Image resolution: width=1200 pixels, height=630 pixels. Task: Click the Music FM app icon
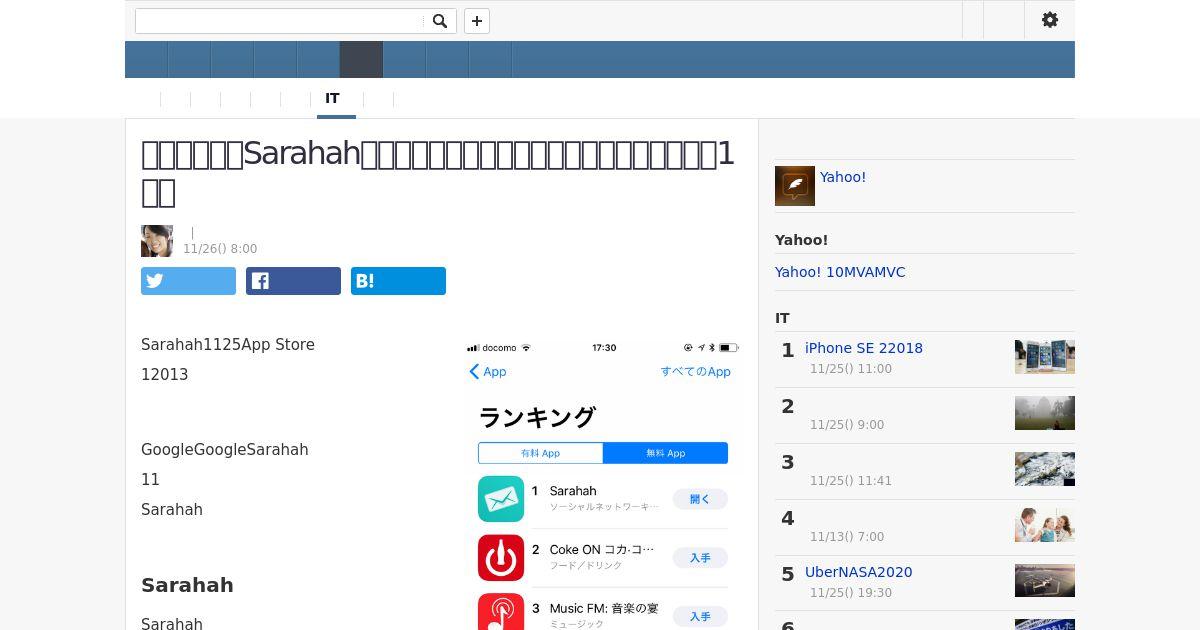pos(501,612)
